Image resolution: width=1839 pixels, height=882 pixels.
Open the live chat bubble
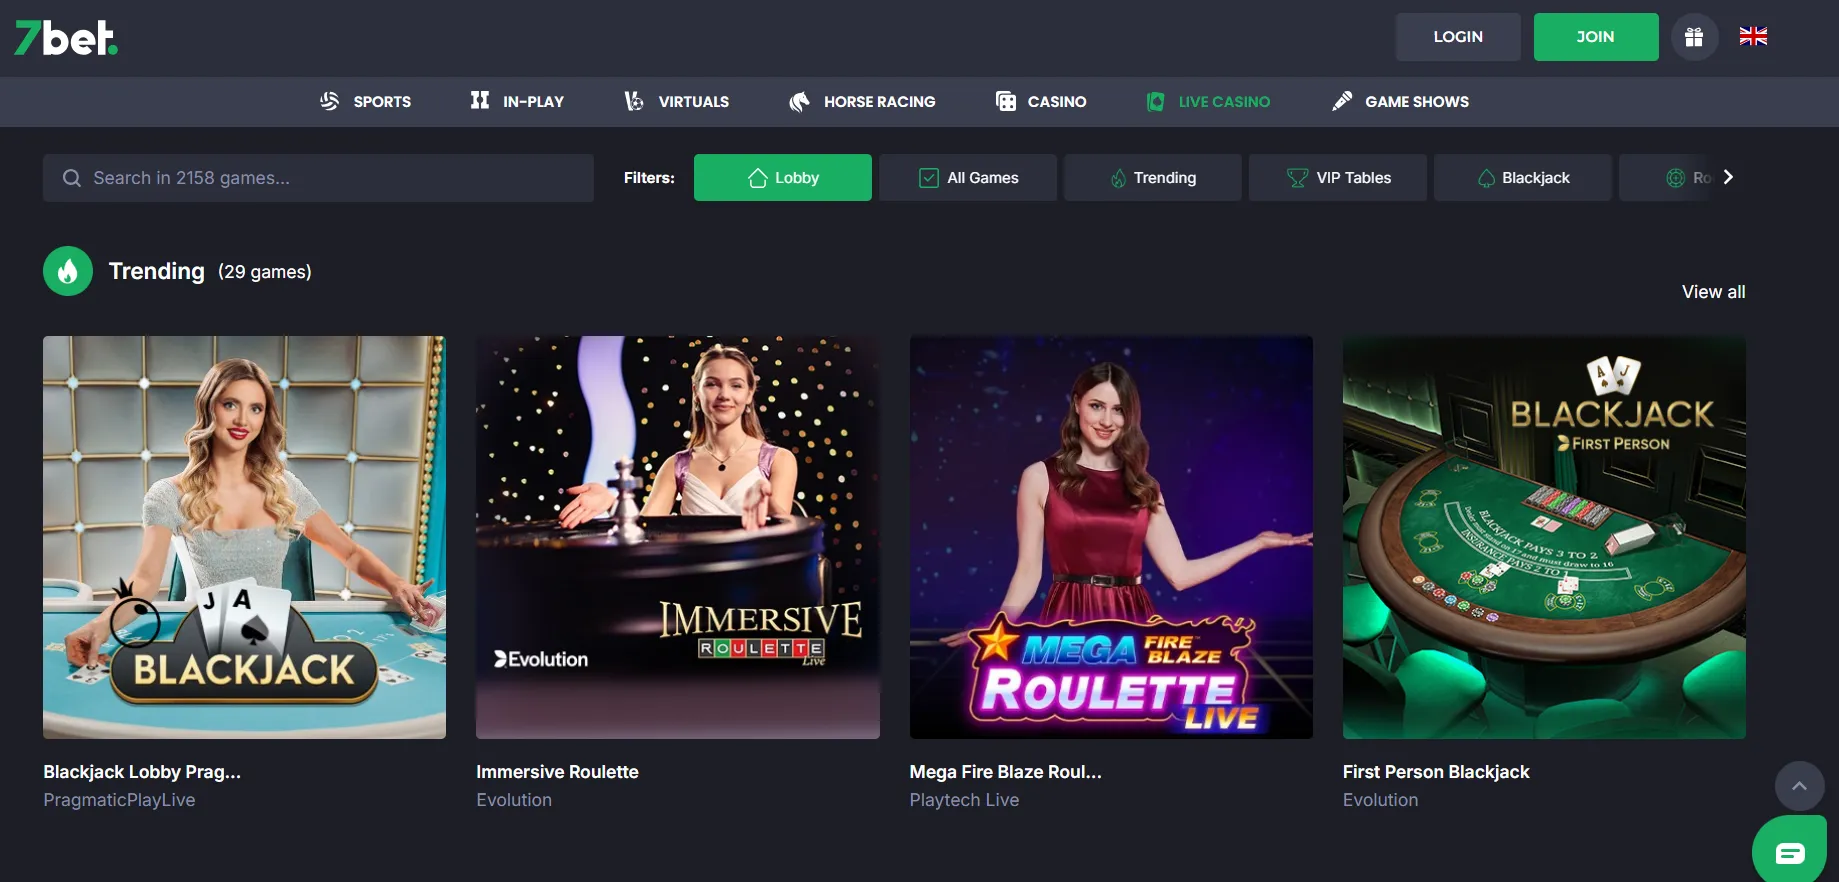[x=1791, y=853]
